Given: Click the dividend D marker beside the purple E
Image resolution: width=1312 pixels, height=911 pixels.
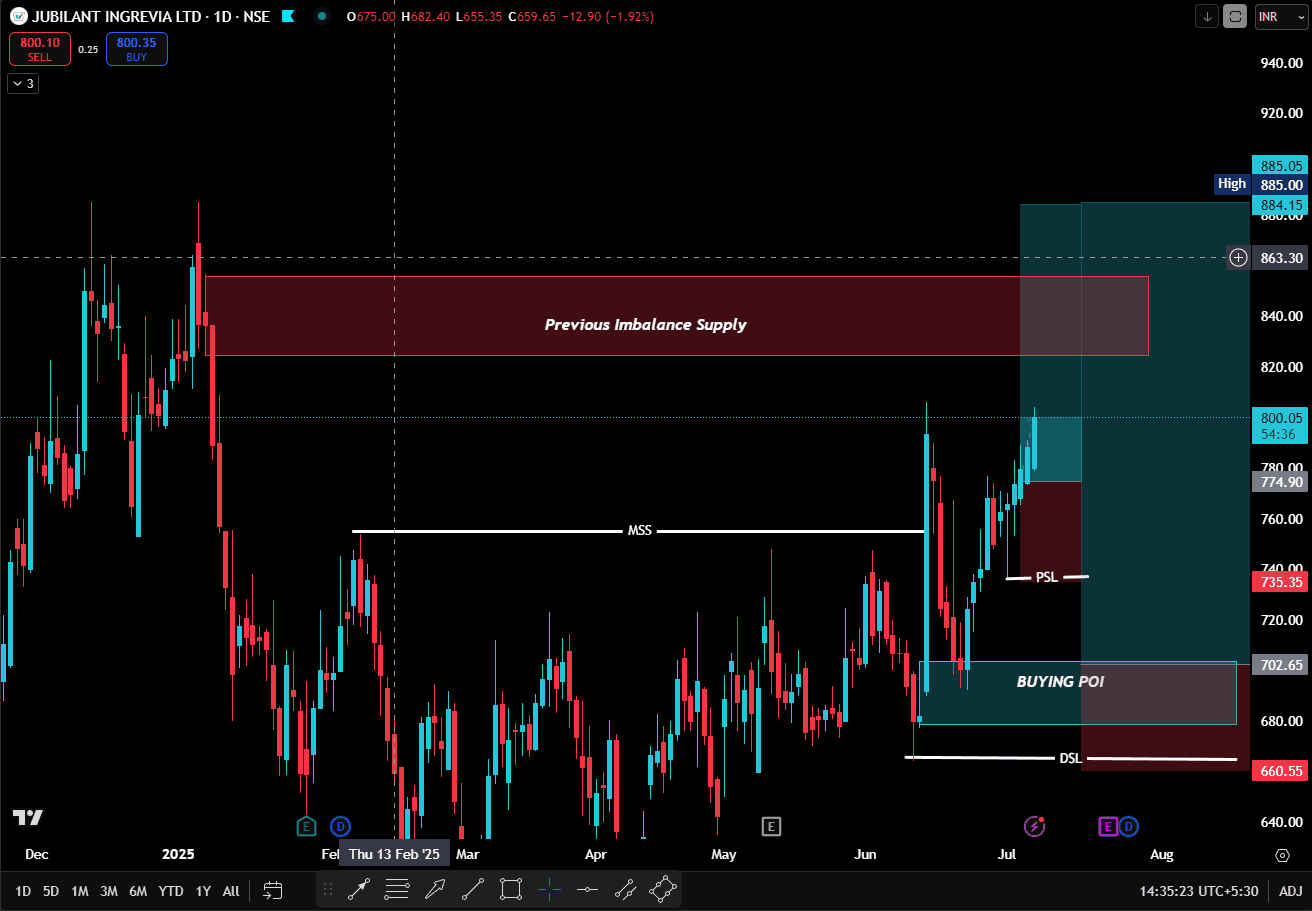Looking at the screenshot, I should (x=1128, y=826).
